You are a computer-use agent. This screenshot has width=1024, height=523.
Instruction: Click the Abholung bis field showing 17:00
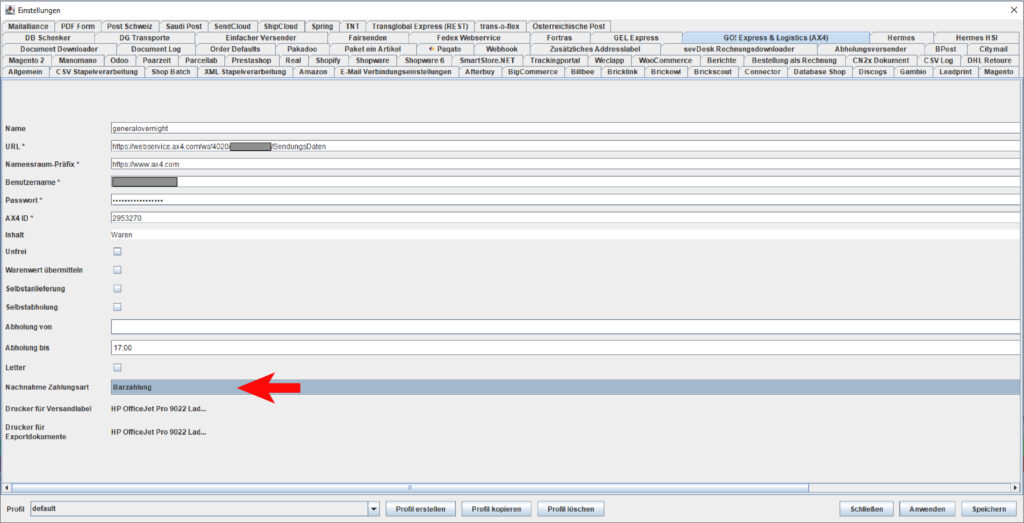[566, 347]
